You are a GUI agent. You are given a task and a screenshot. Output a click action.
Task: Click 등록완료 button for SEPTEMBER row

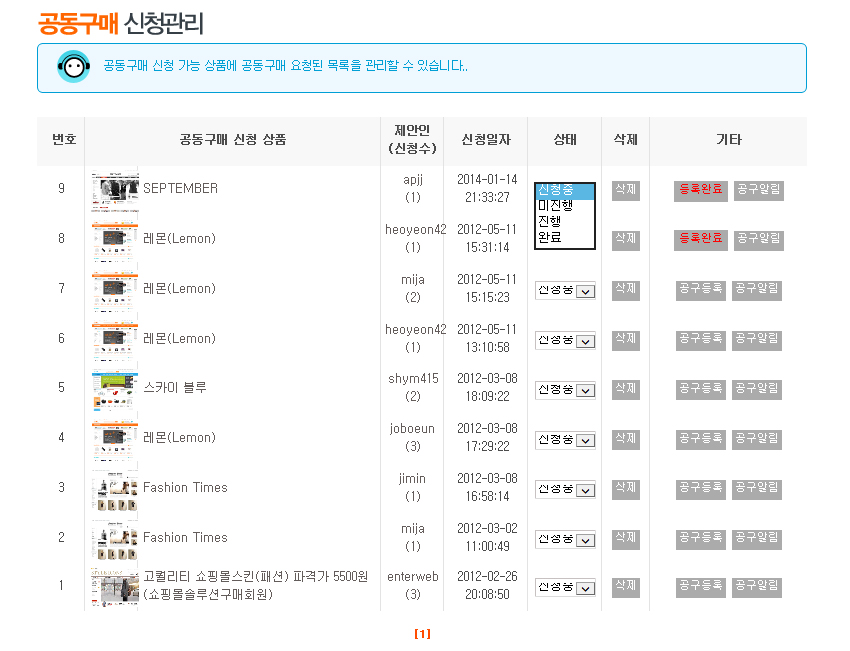point(700,189)
